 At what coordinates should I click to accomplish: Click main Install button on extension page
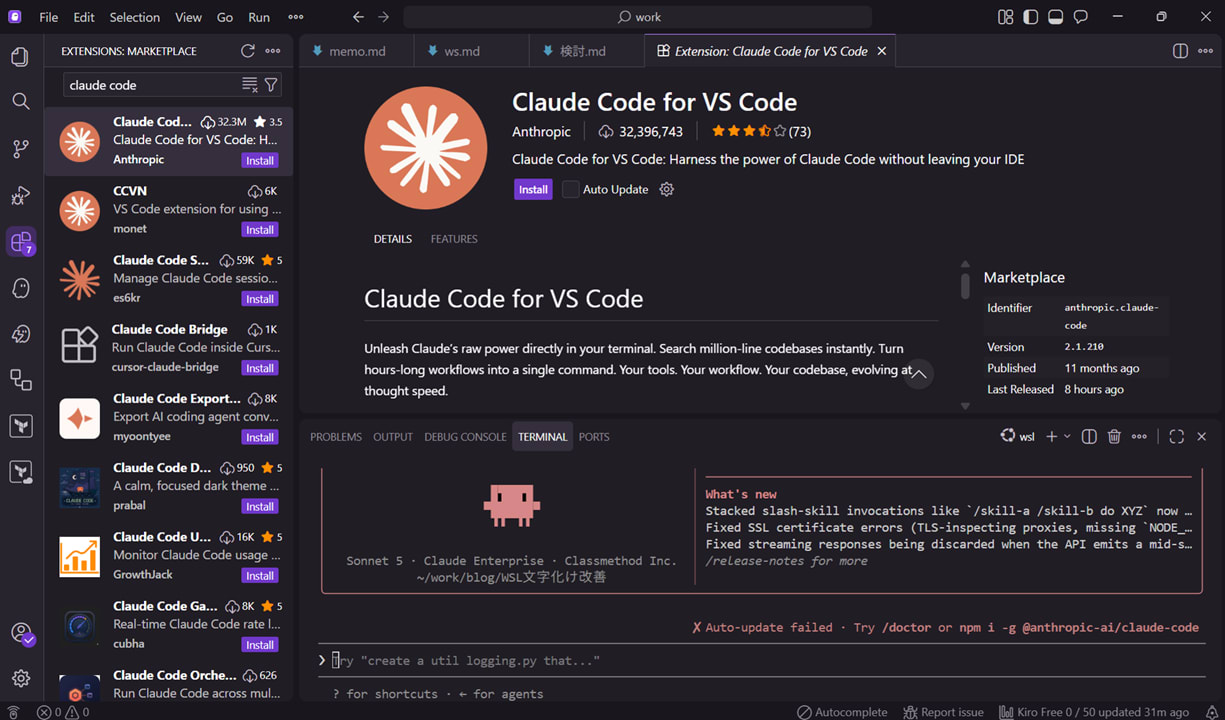coord(533,189)
